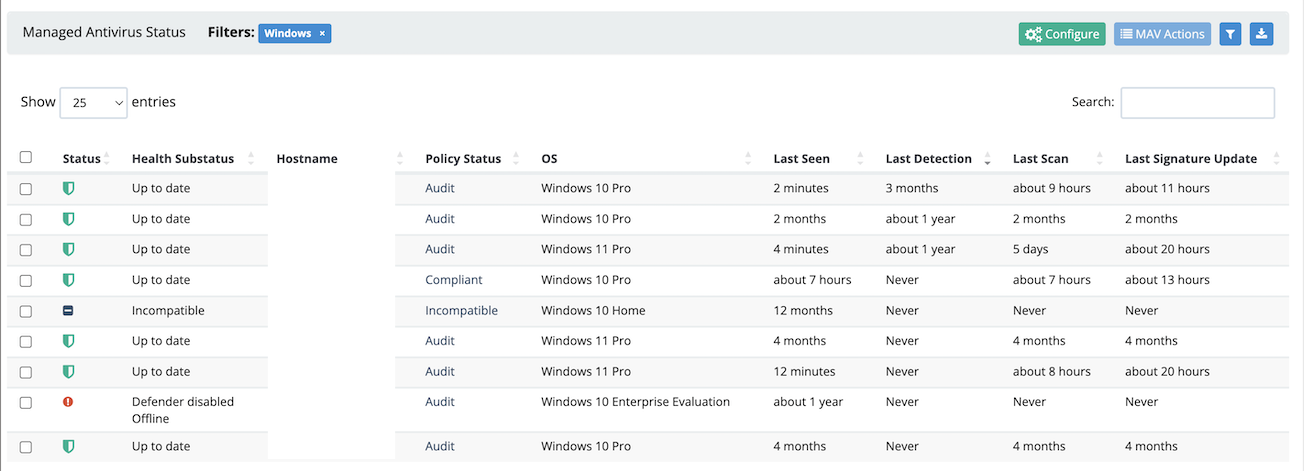The width and height of the screenshot is (1304, 471).
Task: Click green shield icon in Compliant row
Action: pyautogui.click(x=68, y=280)
